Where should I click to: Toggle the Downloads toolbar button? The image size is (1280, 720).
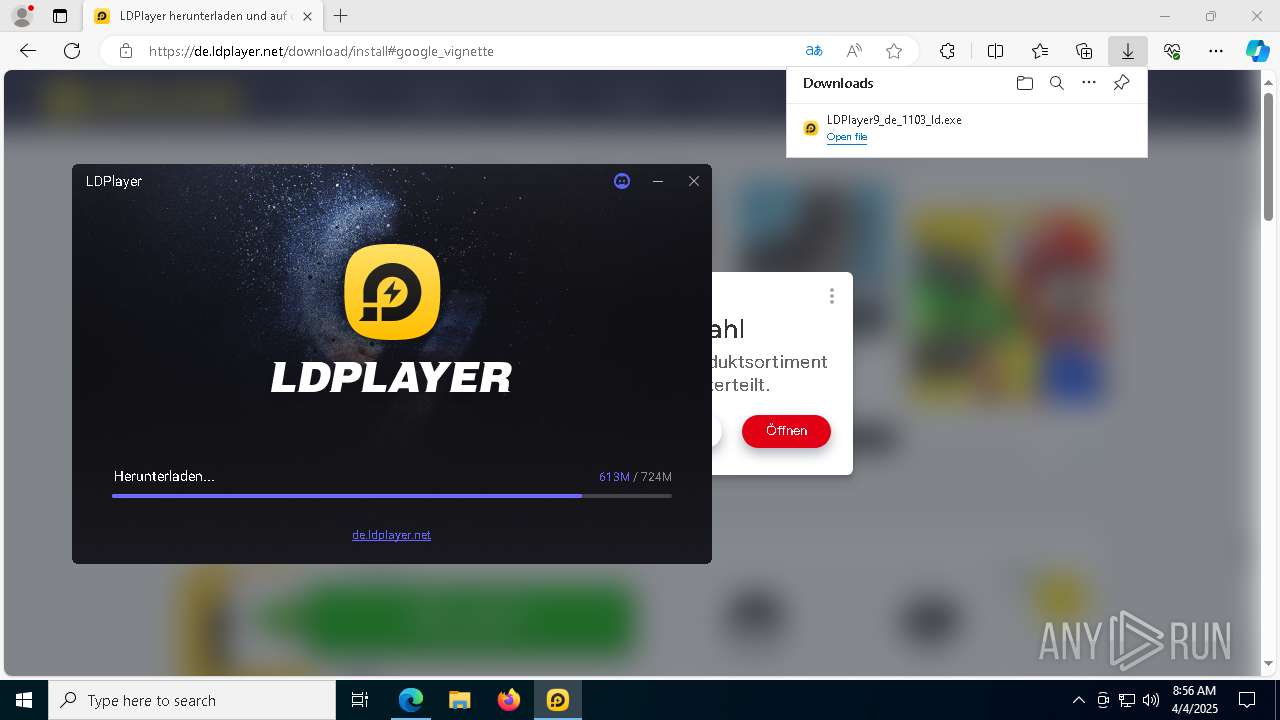(x=1128, y=51)
